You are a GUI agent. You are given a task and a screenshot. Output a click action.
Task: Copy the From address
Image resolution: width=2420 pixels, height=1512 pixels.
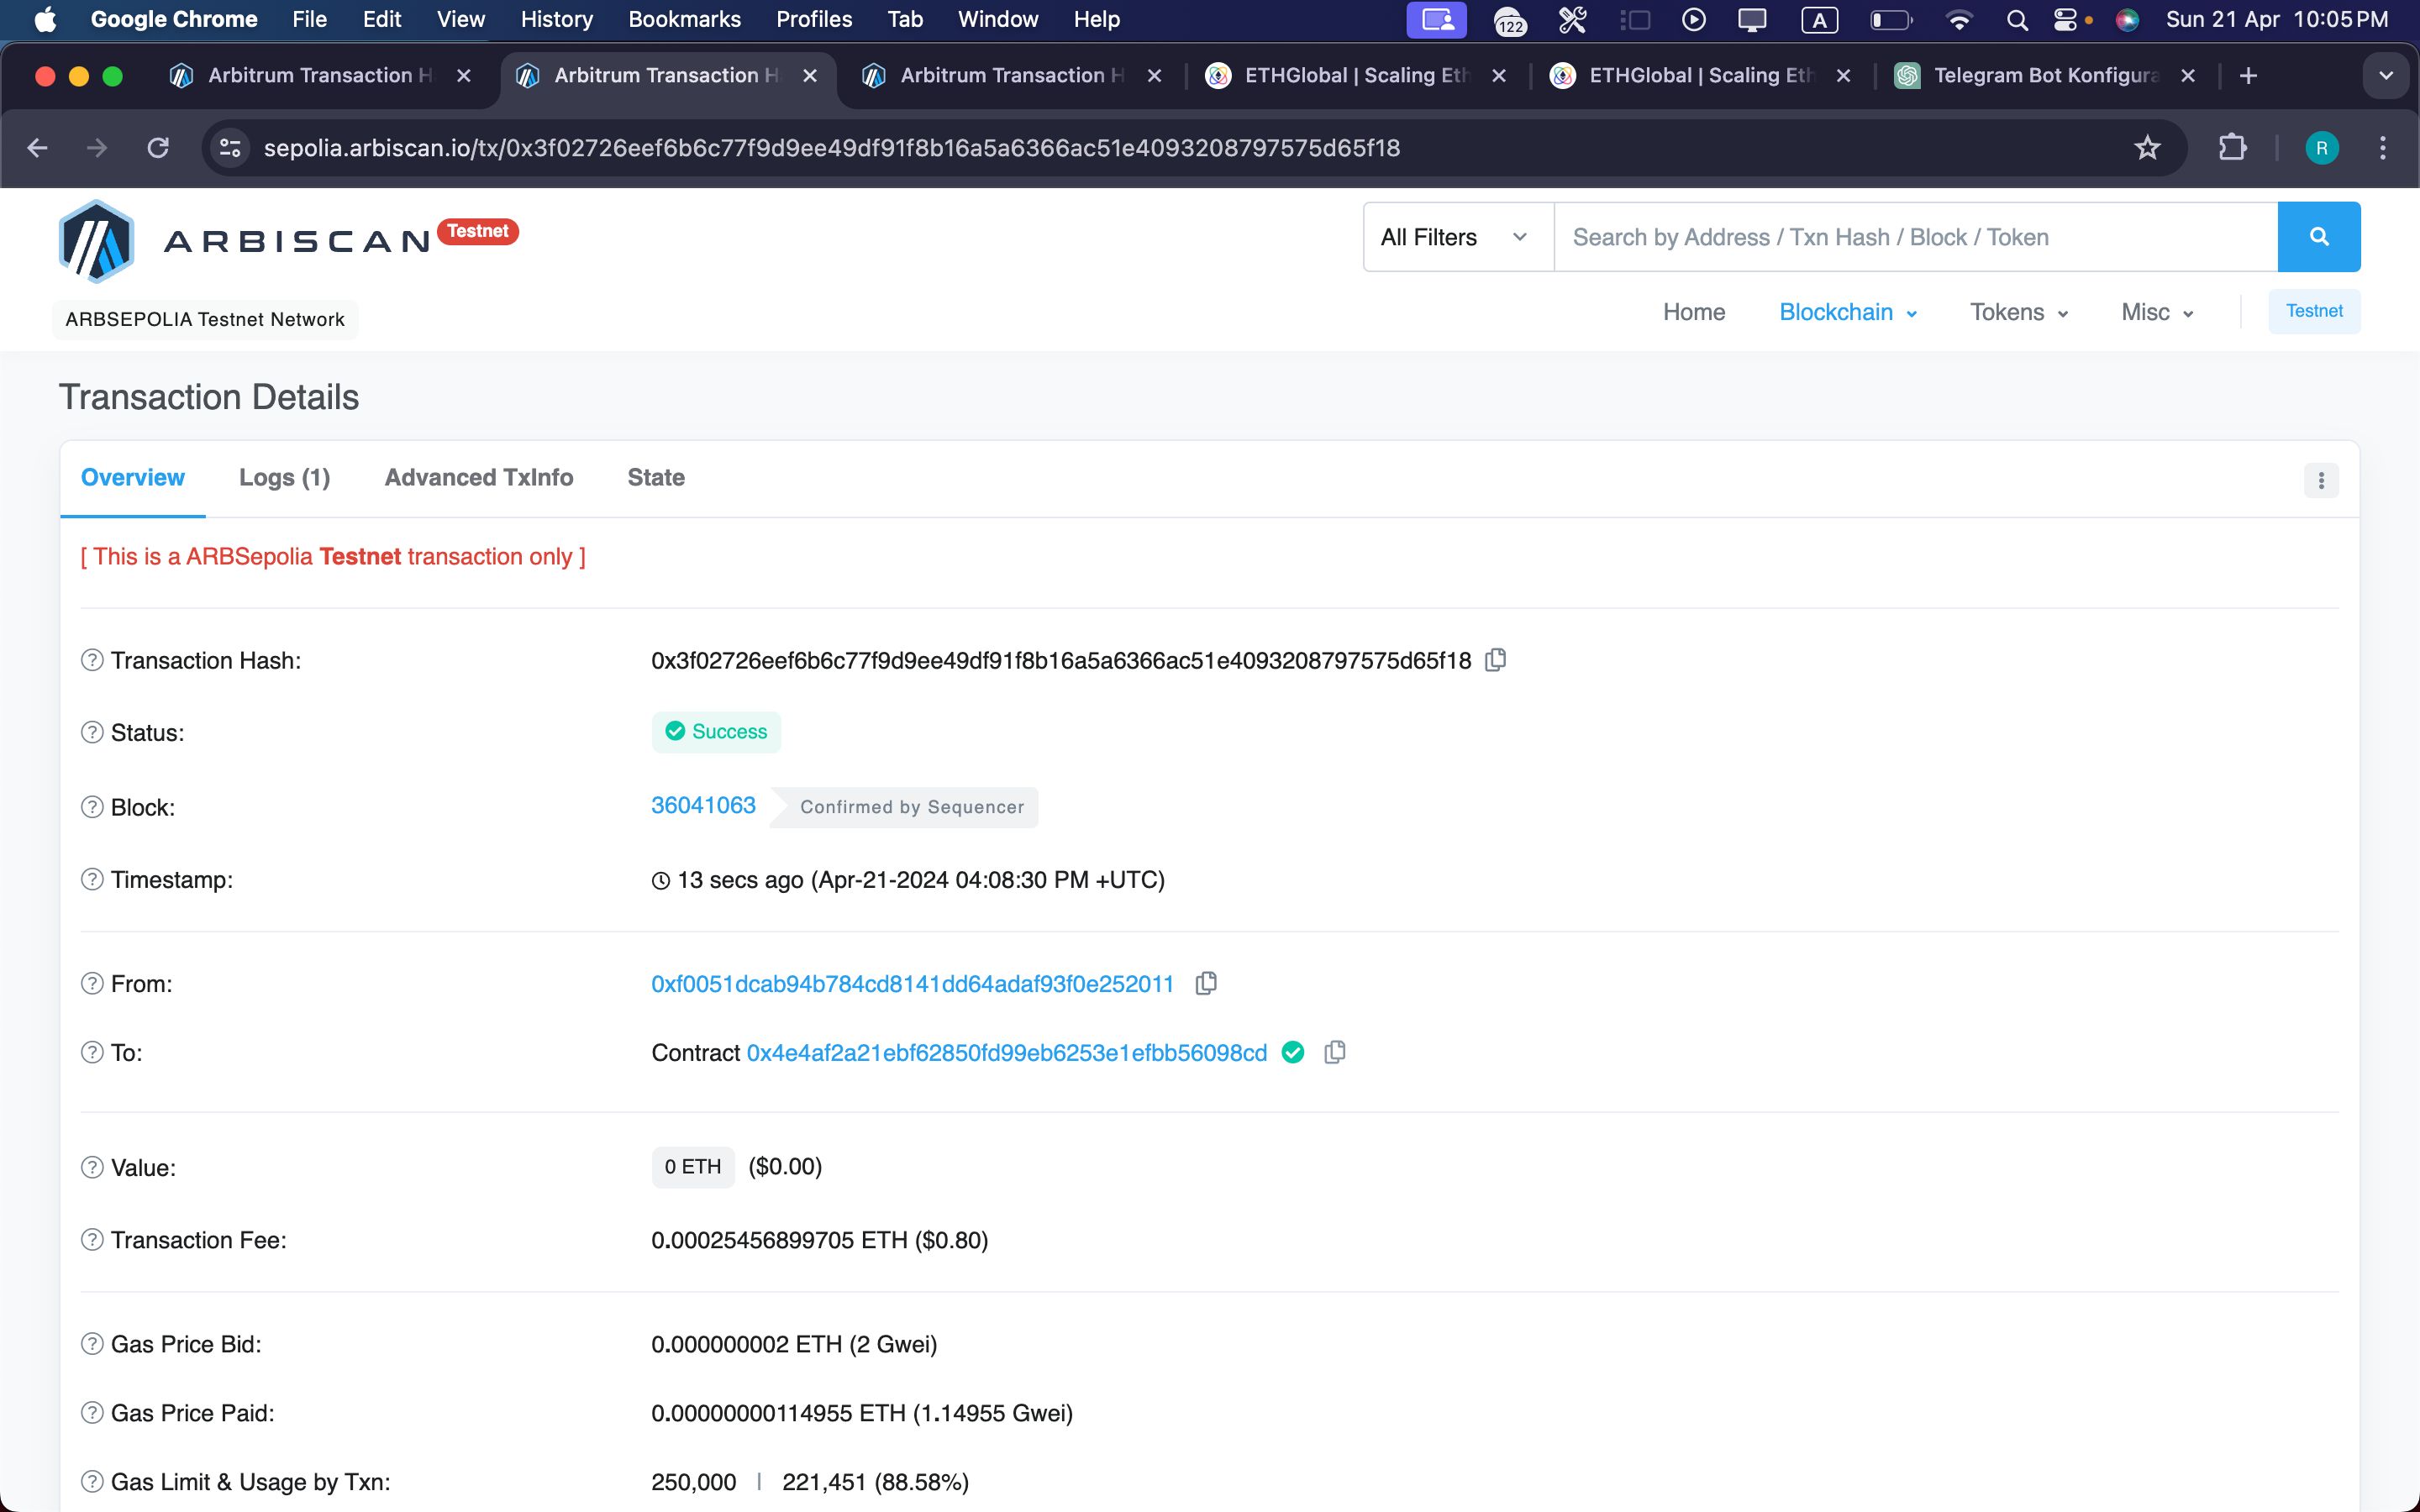click(1206, 984)
